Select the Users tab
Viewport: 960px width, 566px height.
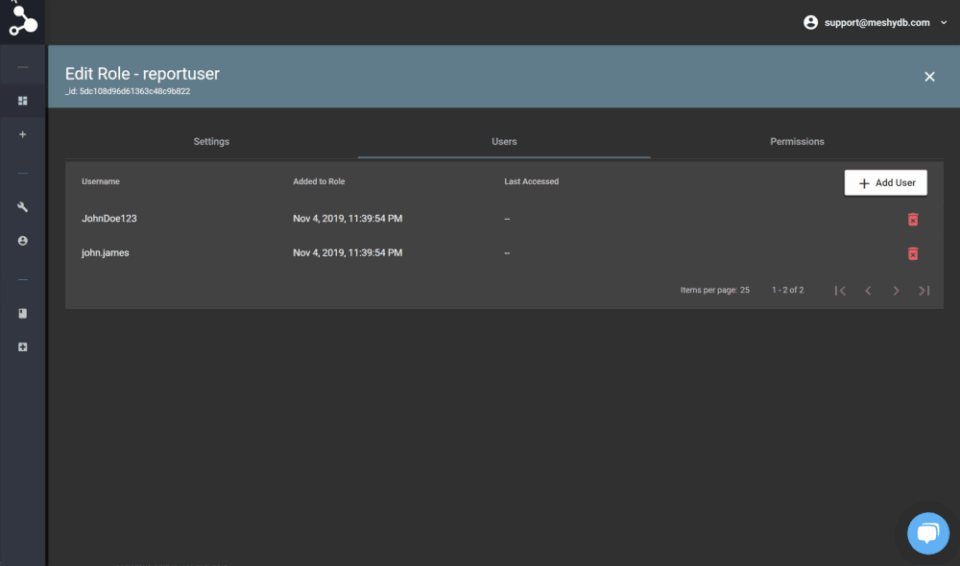(x=504, y=142)
